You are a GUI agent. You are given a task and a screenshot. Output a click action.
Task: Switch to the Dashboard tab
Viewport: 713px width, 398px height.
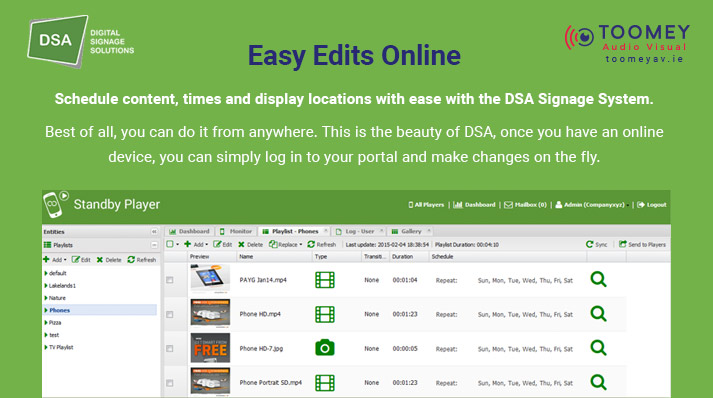(x=189, y=231)
